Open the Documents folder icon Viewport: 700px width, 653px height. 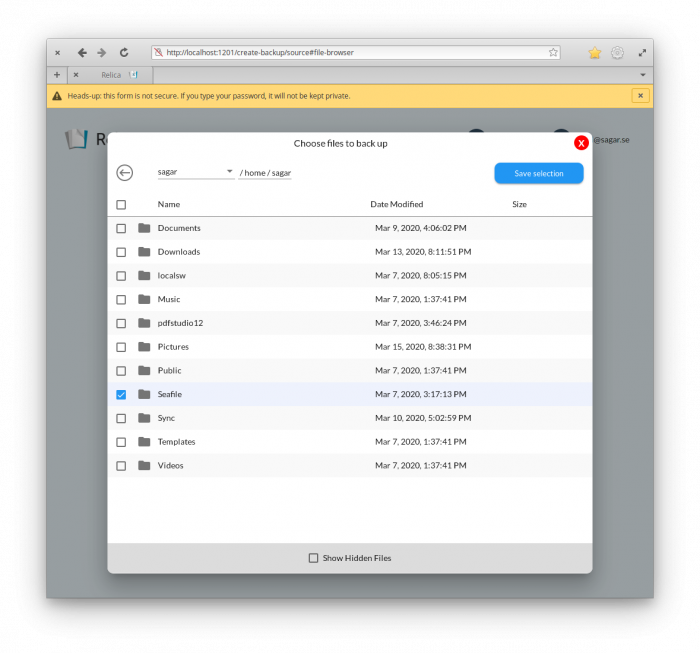(144, 228)
